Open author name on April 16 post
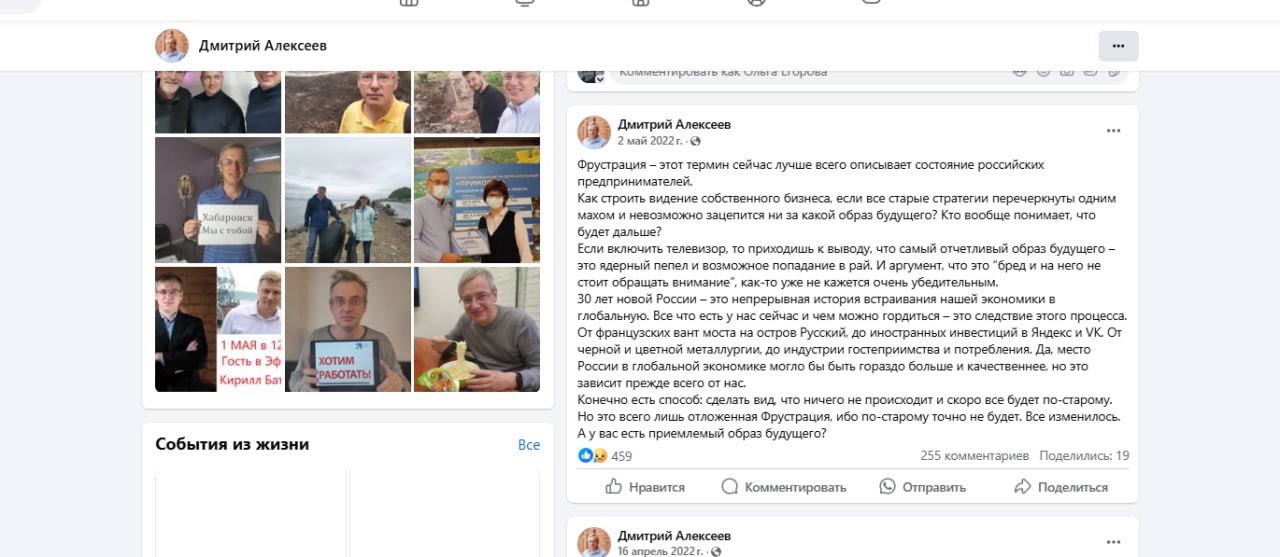1280x557 pixels. (x=674, y=536)
